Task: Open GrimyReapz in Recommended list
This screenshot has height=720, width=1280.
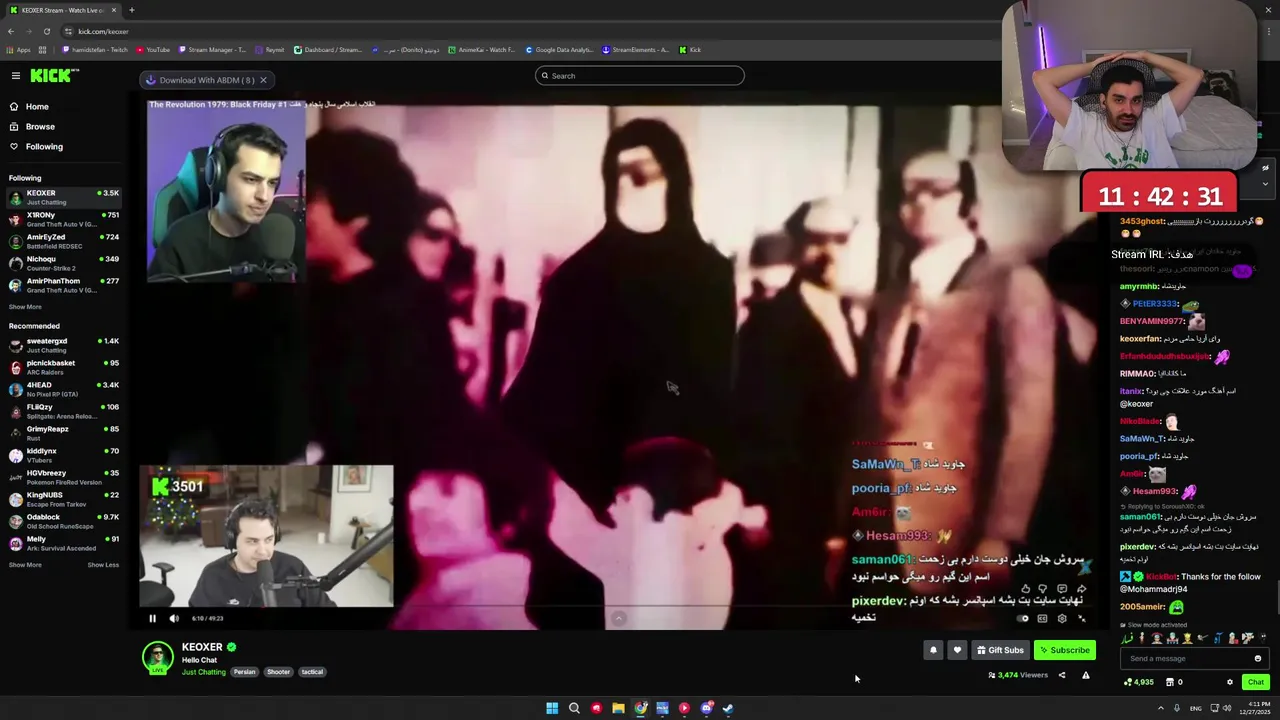Action: pos(64,433)
